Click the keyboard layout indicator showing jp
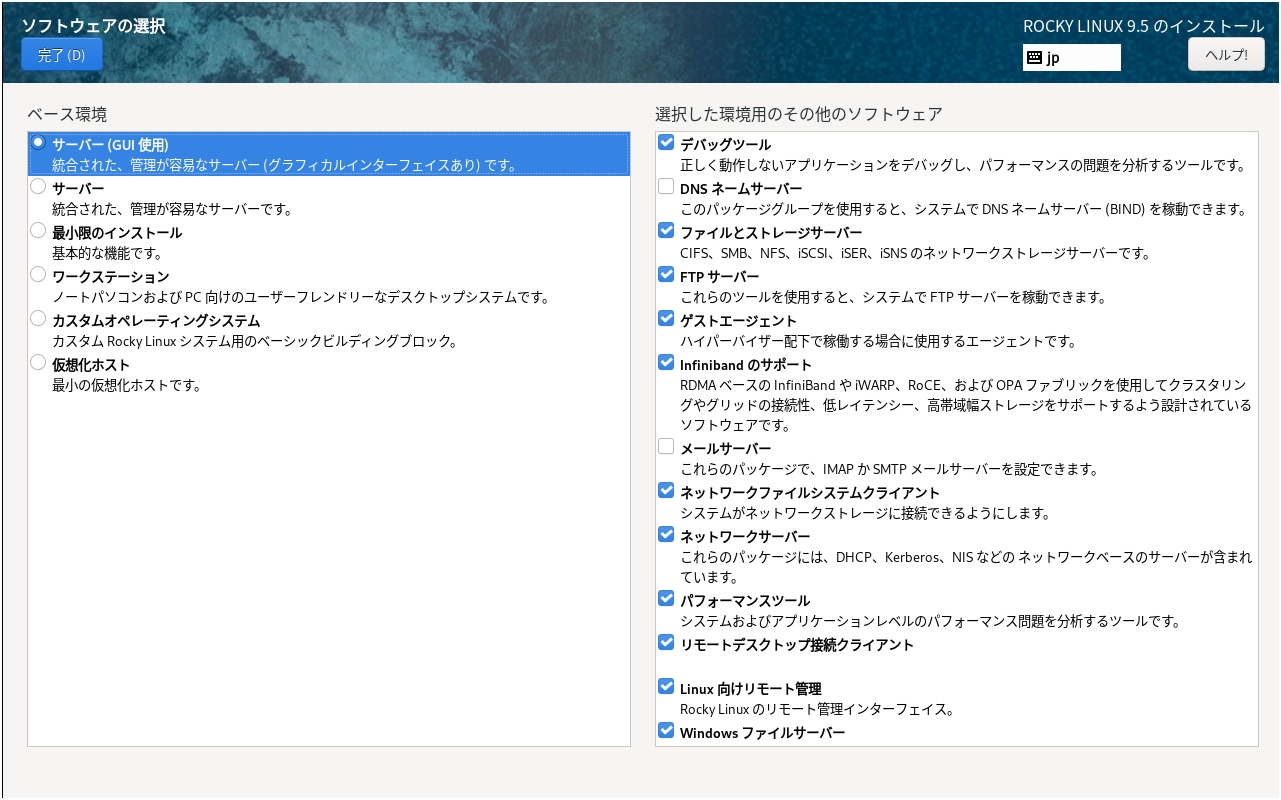Viewport: 1281px width, 800px height. click(x=1070, y=57)
